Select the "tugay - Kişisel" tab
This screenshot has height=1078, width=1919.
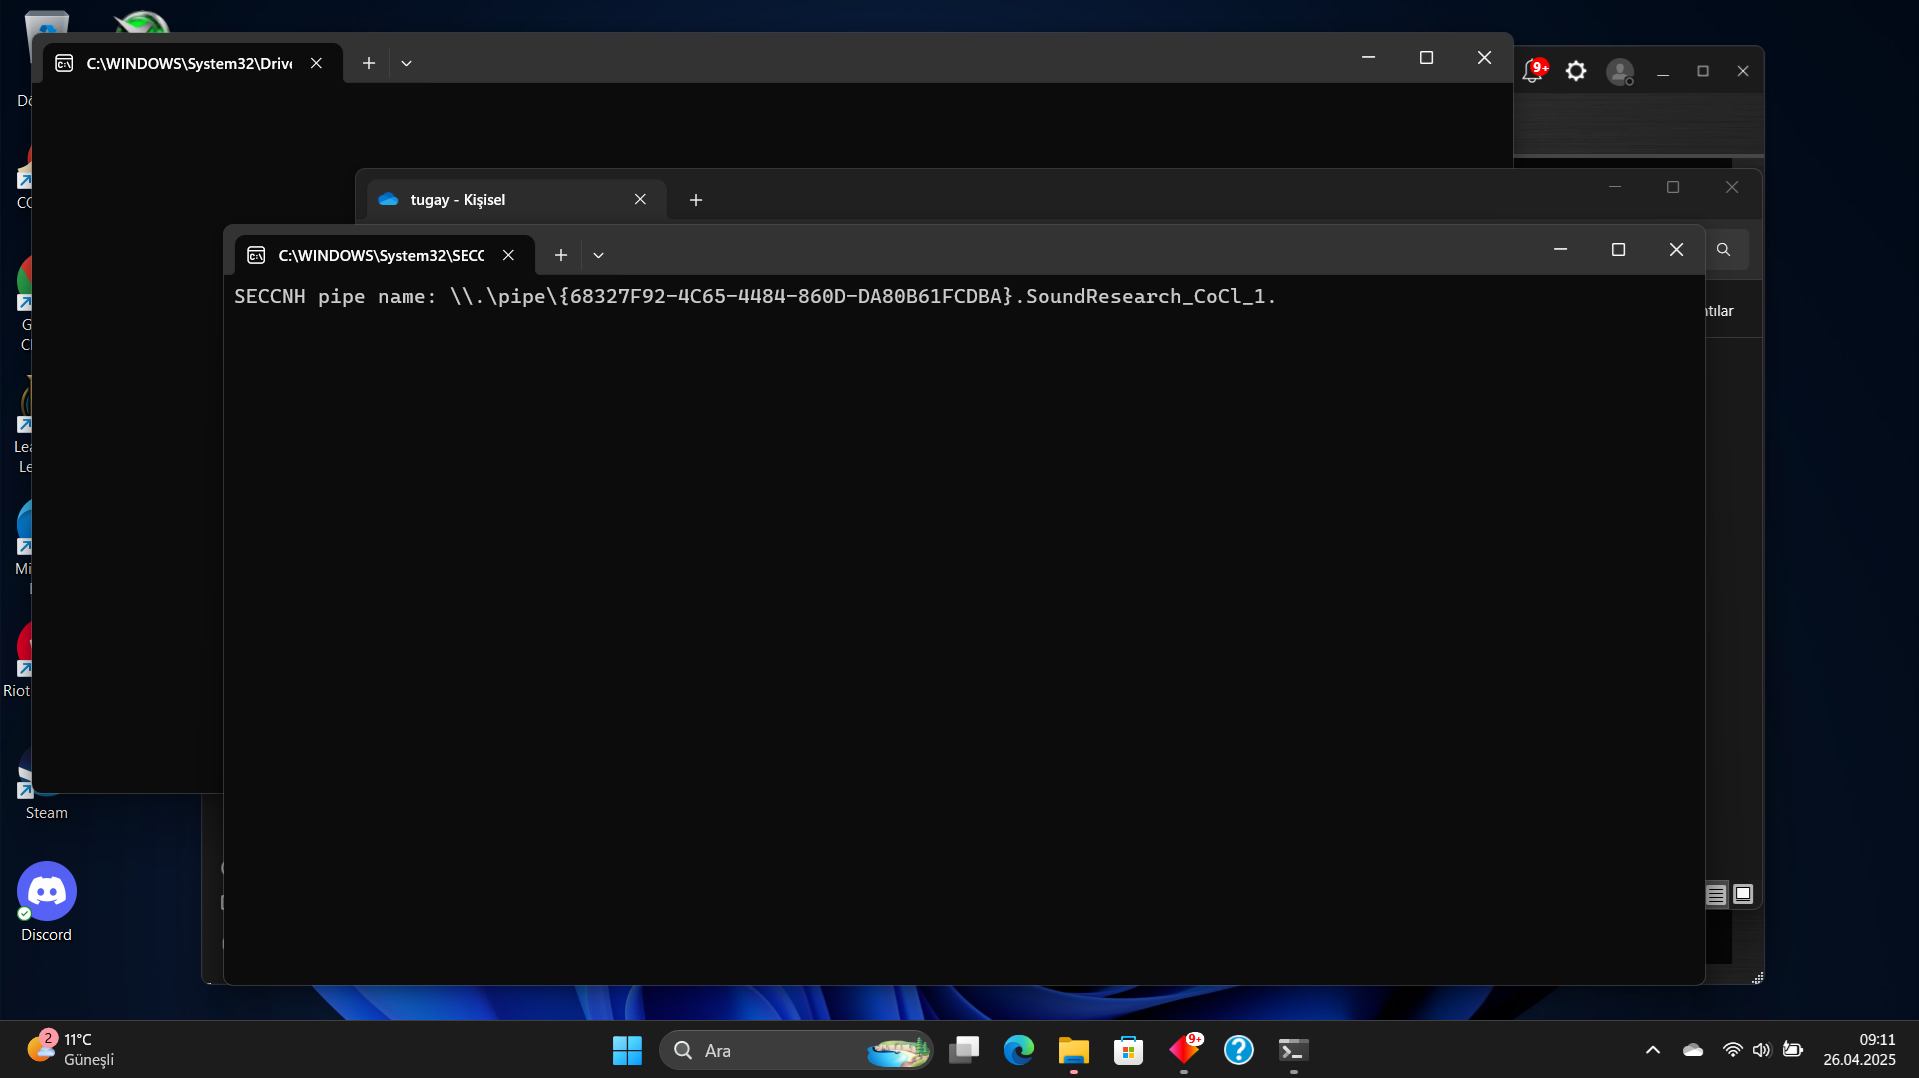pyautogui.click(x=516, y=200)
